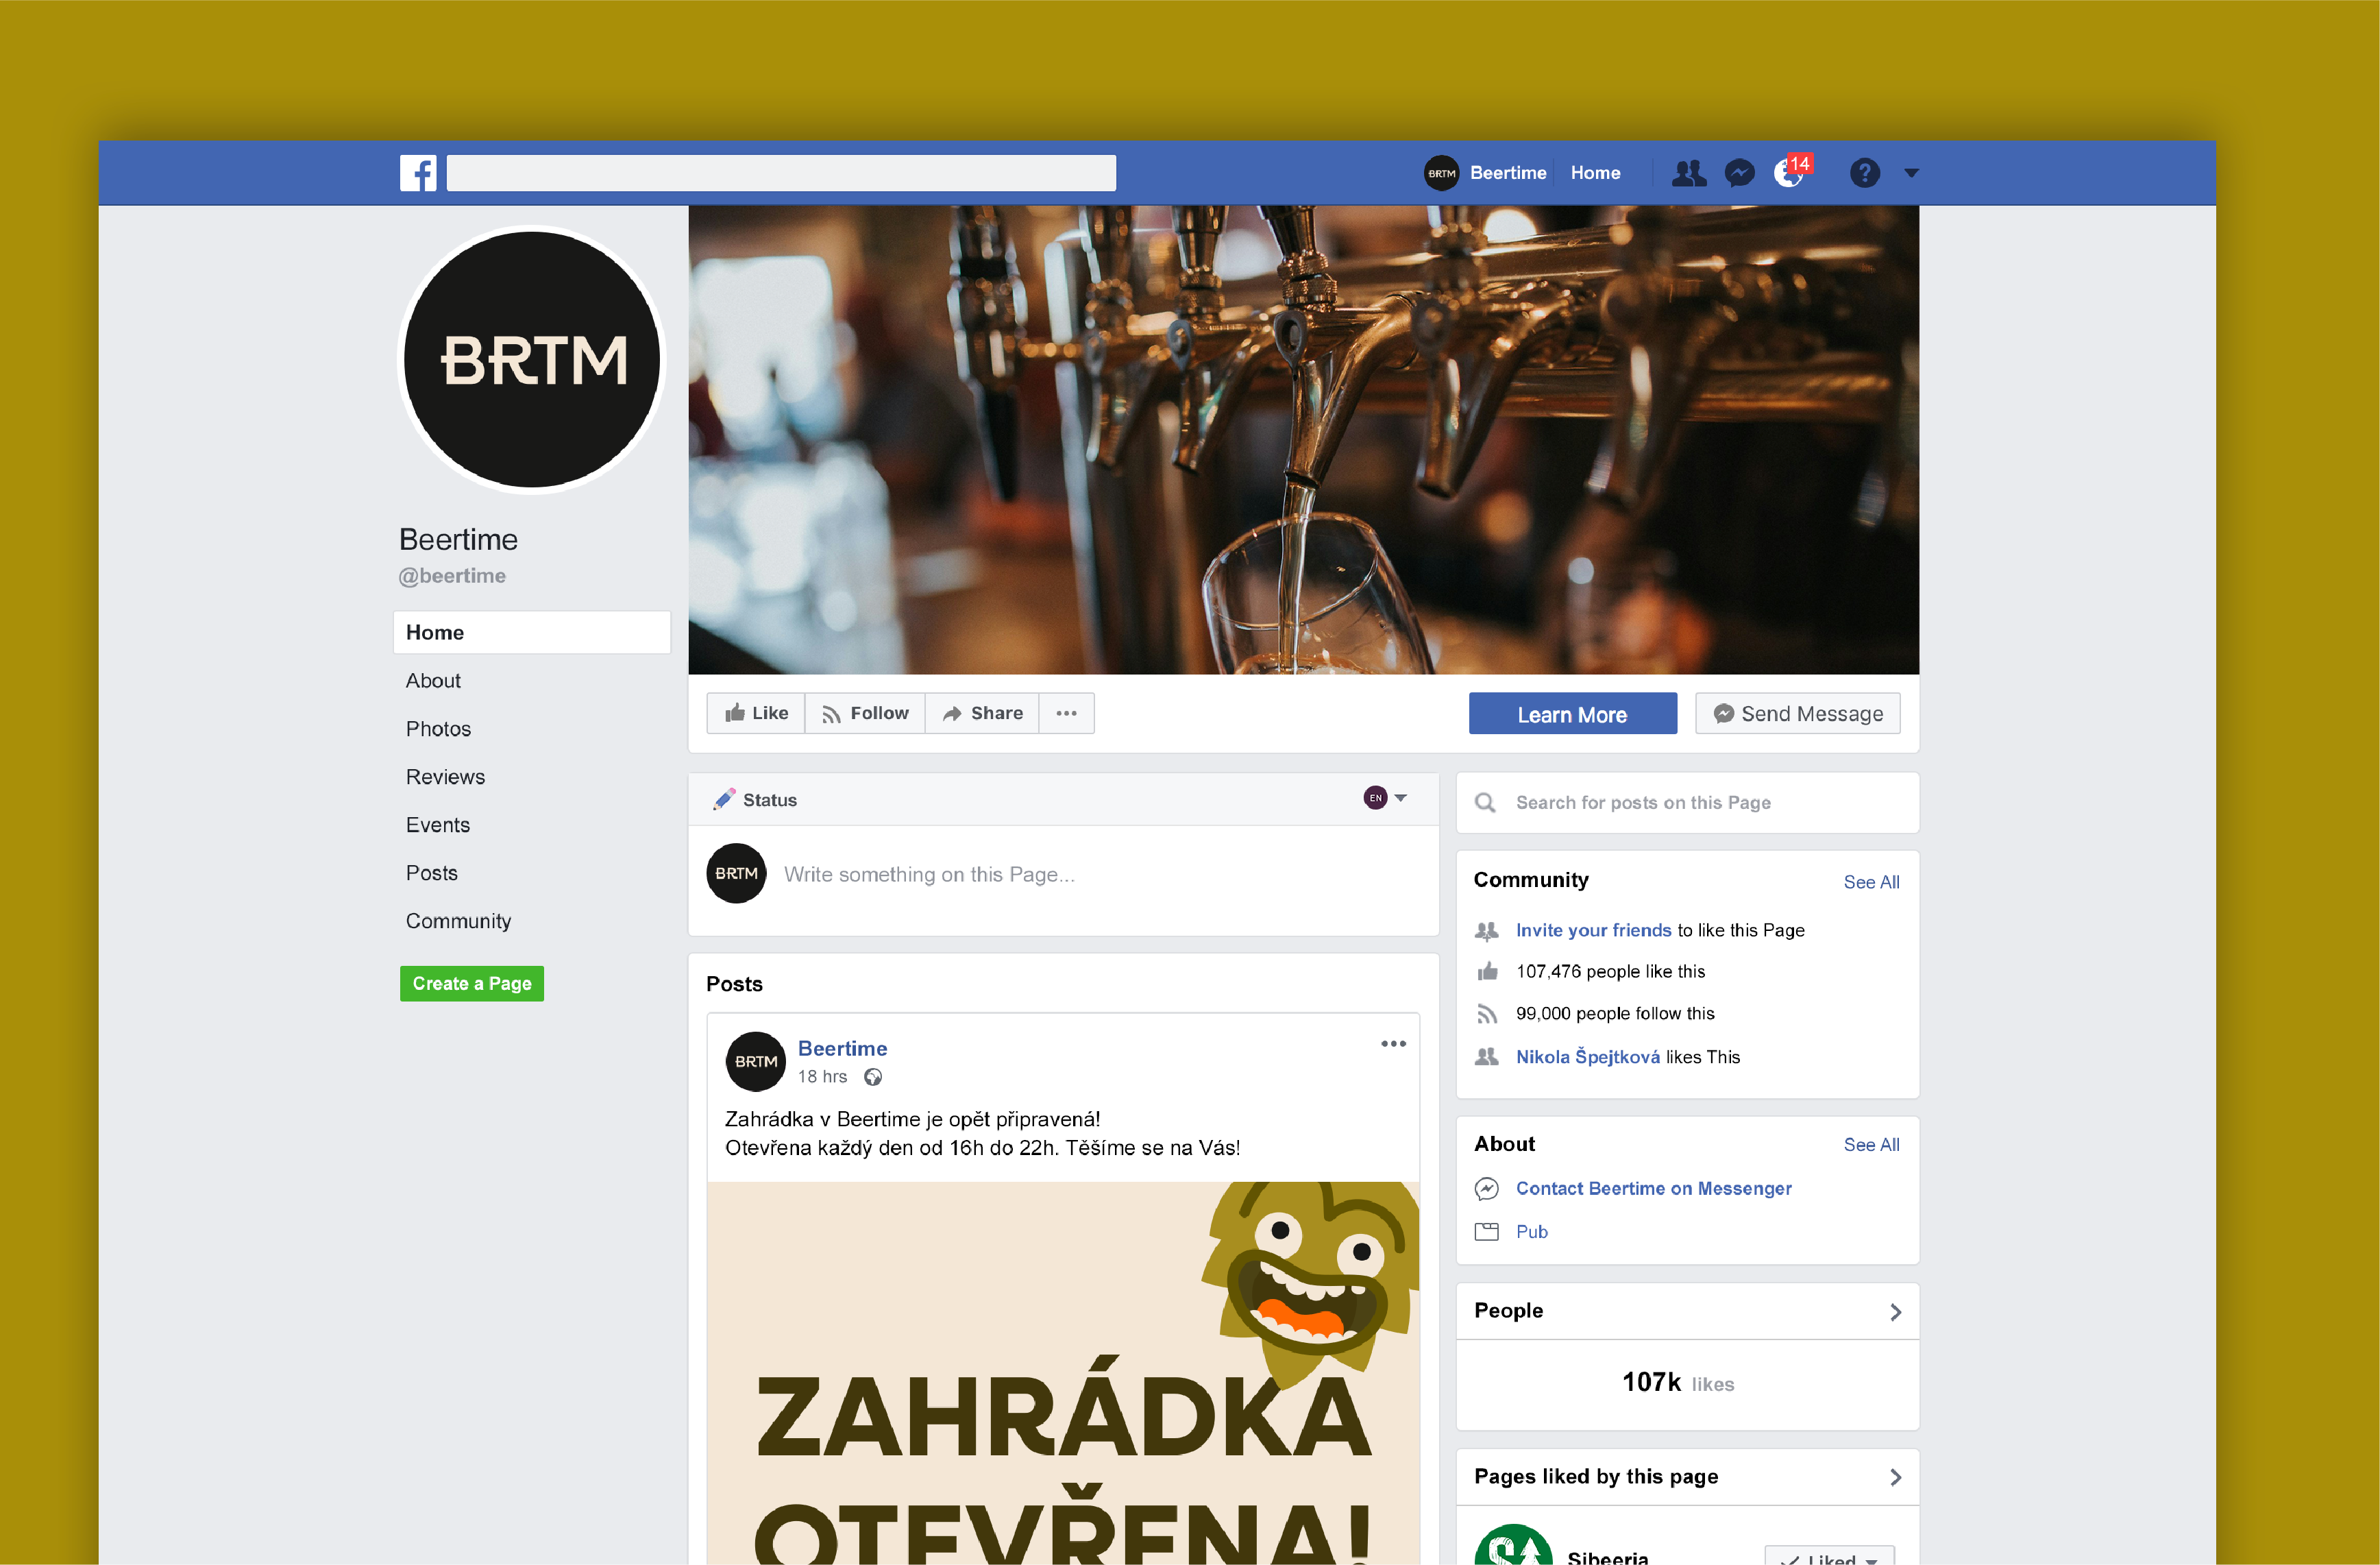Click the green Create a Page button
Image resolution: width=2380 pixels, height=1565 pixels.
(x=472, y=983)
